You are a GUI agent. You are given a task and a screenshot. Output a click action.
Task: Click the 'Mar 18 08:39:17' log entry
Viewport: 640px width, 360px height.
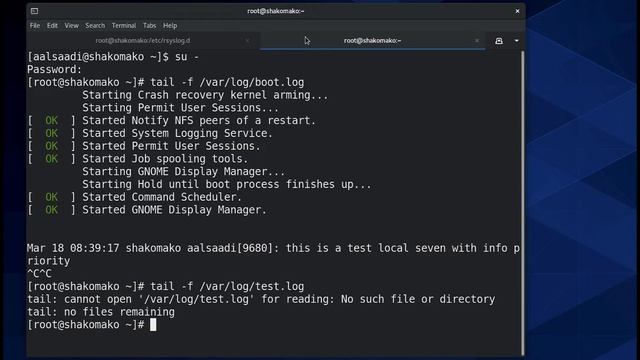point(273,254)
